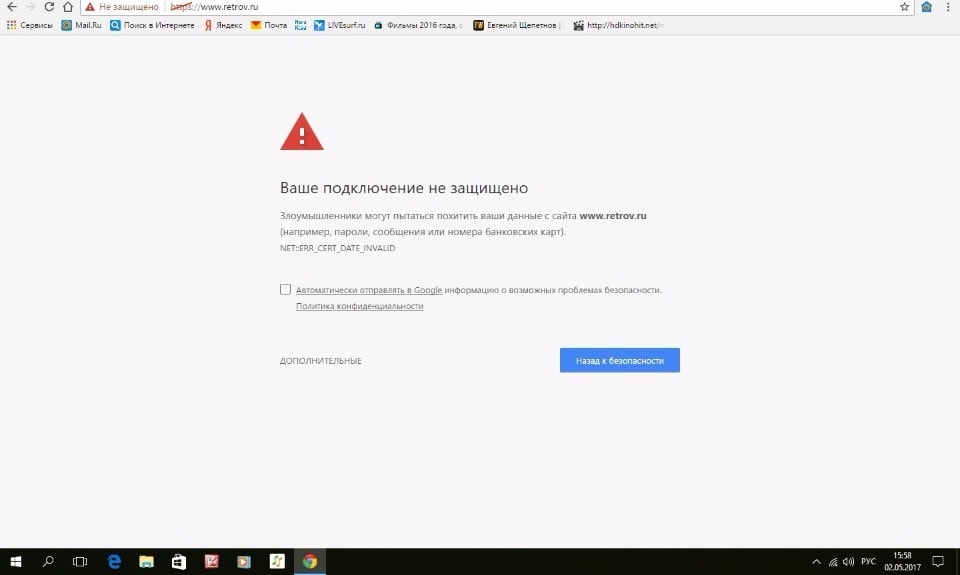Follow the 'Автоматически отправлять в Google' link
This screenshot has height=575, width=960.
(x=369, y=290)
